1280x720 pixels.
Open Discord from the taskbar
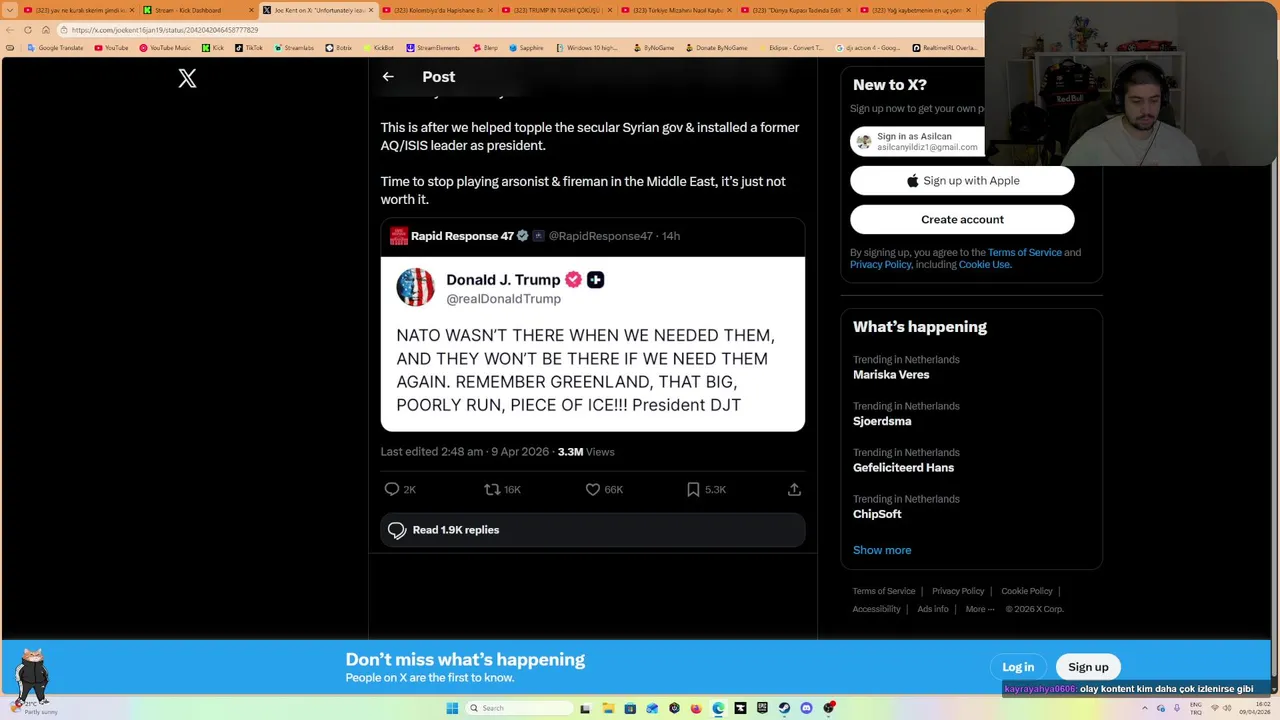click(806, 708)
